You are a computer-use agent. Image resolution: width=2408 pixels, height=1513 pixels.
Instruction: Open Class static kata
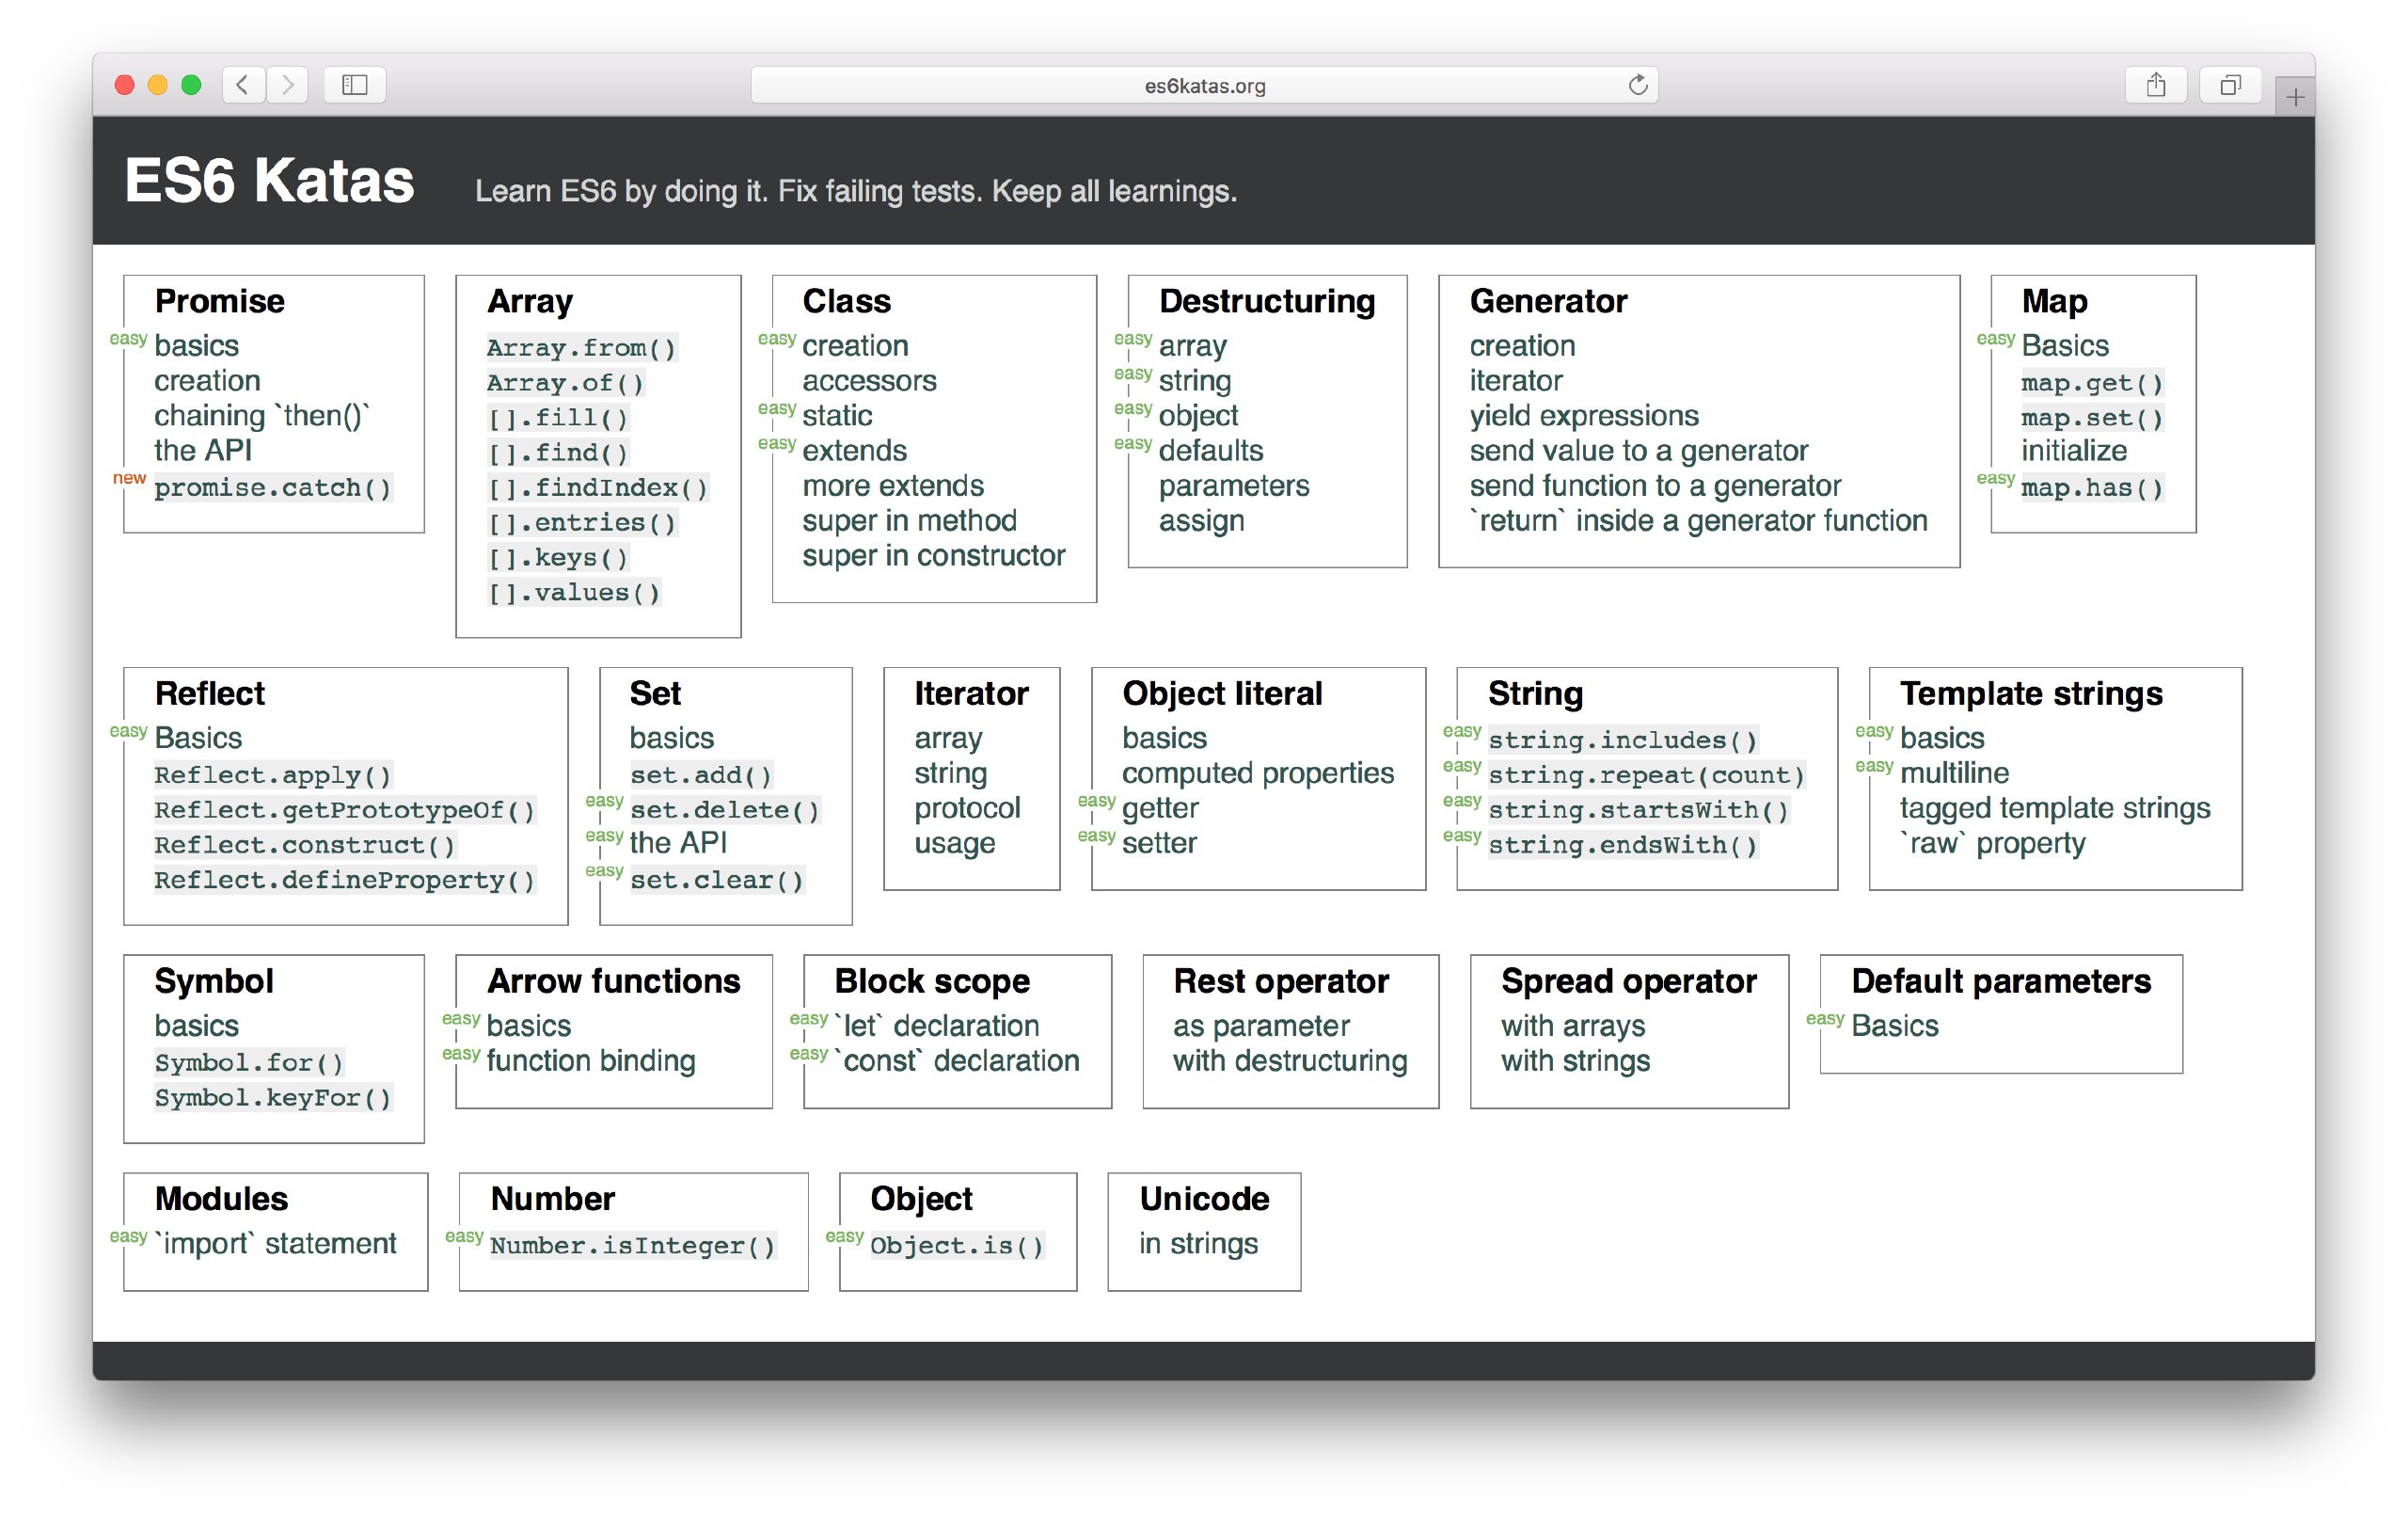tap(837, 415)
